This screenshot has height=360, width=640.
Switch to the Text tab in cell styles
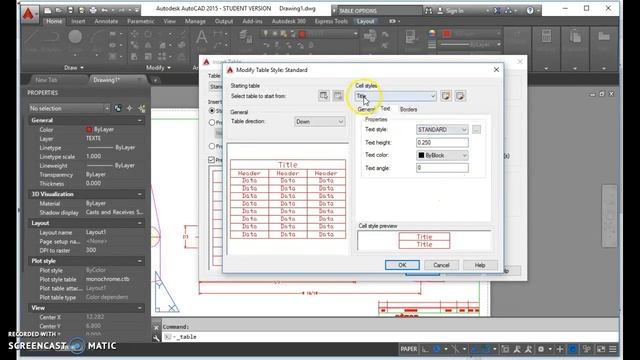pyautogui.click(x=385, y=109)
